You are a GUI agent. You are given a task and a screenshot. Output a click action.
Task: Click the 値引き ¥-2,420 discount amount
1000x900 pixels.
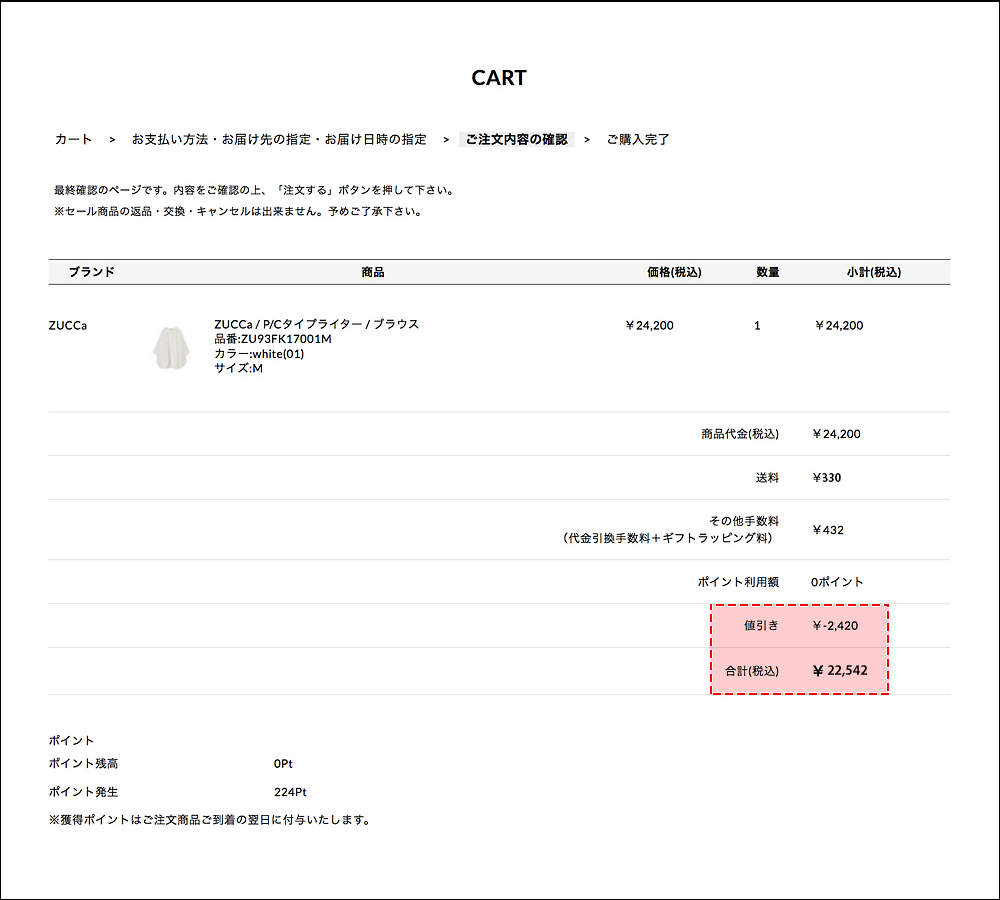(x=835, y=626)
